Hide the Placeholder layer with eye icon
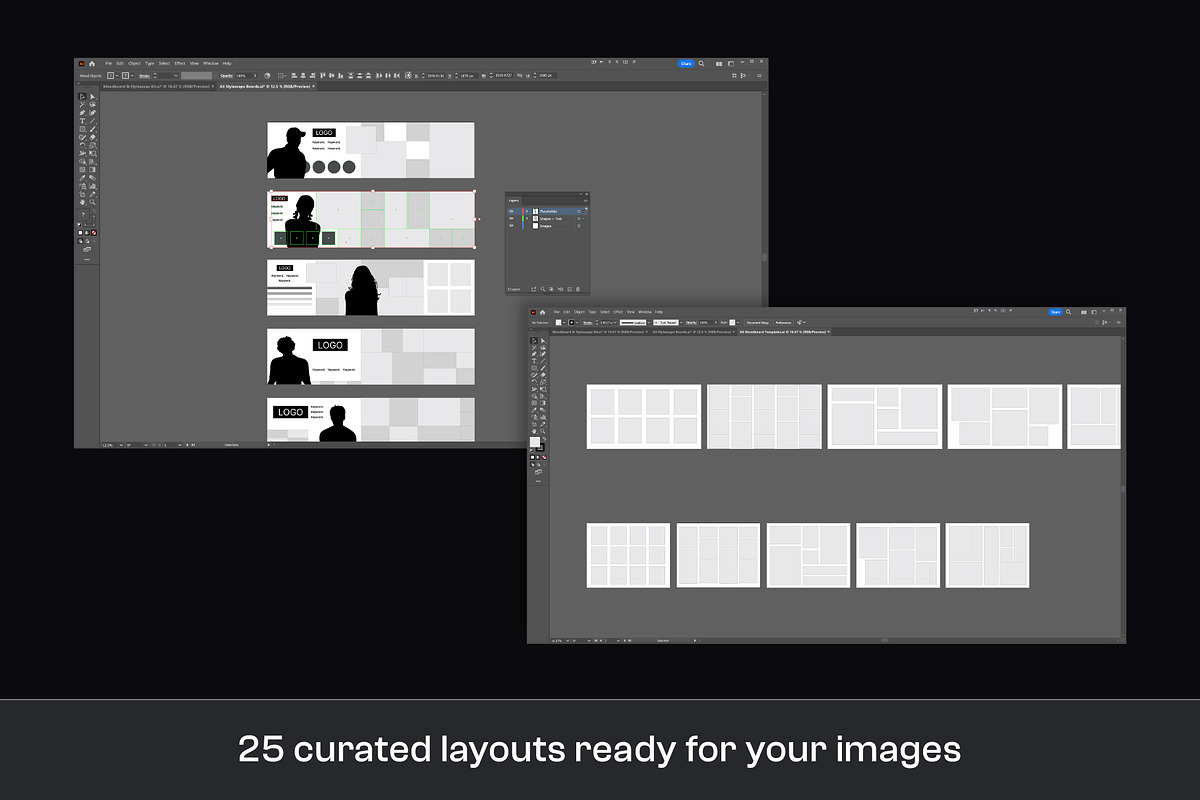This screenshot has height=800, width=1200. (x=511, y=211)
